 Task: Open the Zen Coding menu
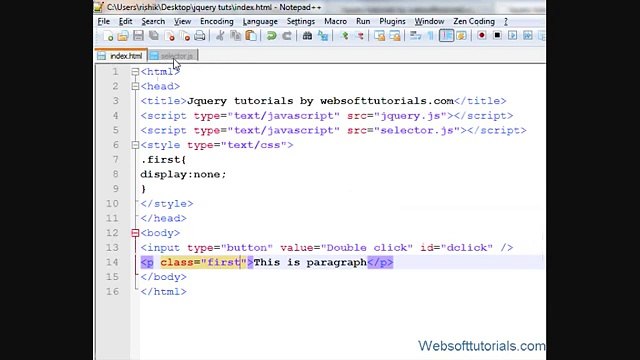pos(474,21)
